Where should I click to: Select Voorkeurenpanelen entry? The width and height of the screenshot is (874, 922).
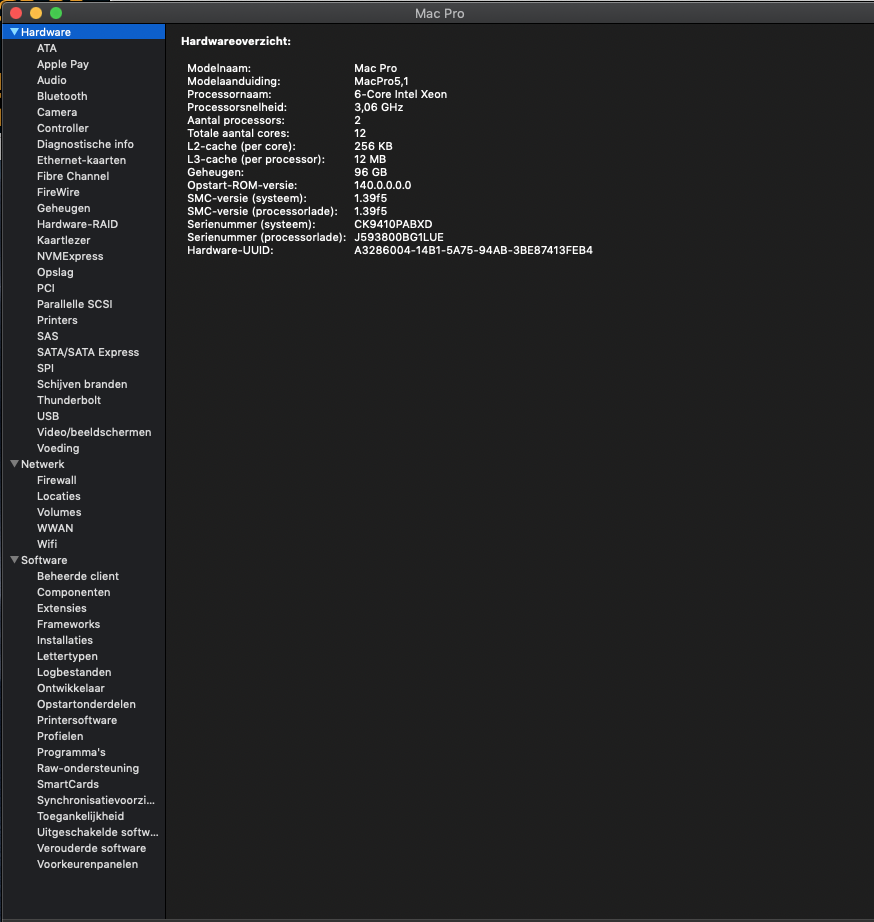coord(87,864)
